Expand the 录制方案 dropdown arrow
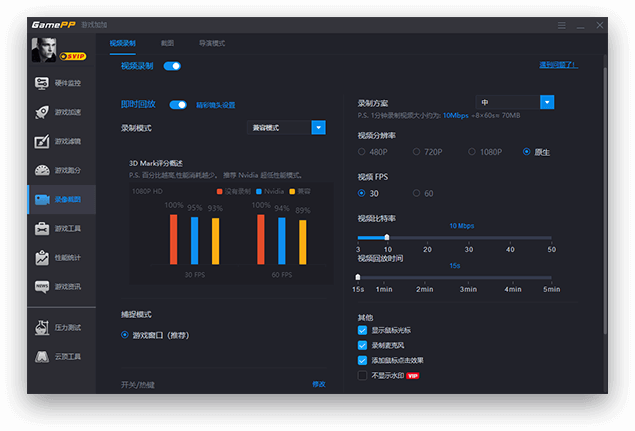Viewport: 635px width, 431px height. [x=547, y=102]
